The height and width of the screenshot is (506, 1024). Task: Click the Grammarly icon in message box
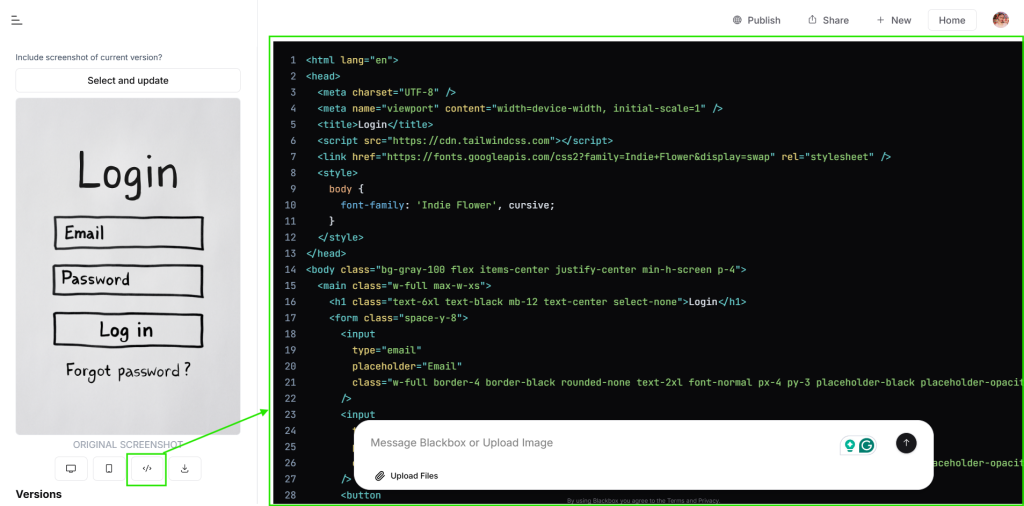click(867, 445)
